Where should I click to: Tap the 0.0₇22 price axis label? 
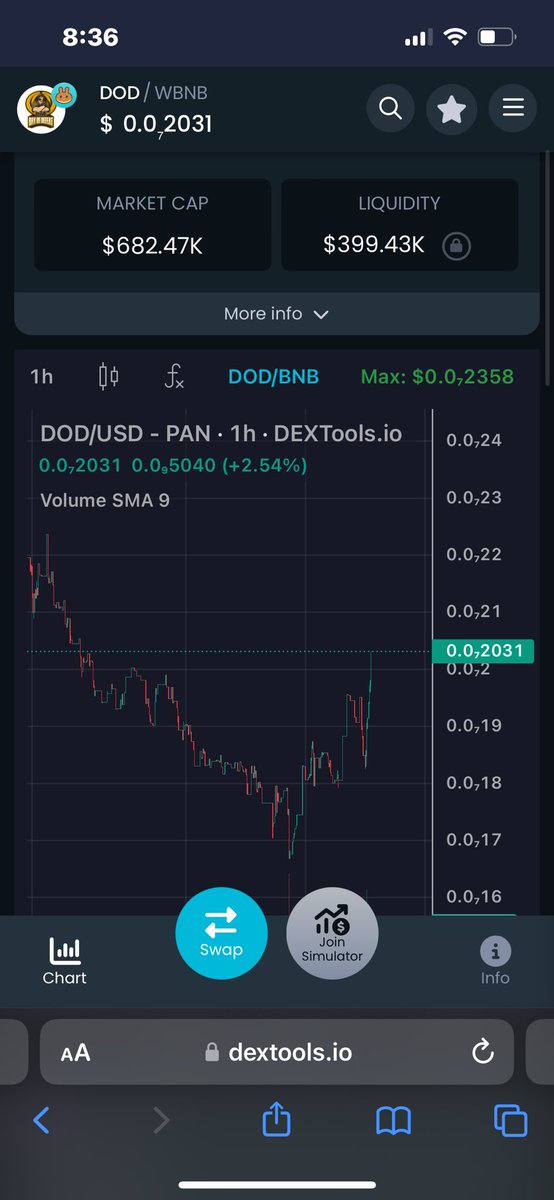(474, 555)
